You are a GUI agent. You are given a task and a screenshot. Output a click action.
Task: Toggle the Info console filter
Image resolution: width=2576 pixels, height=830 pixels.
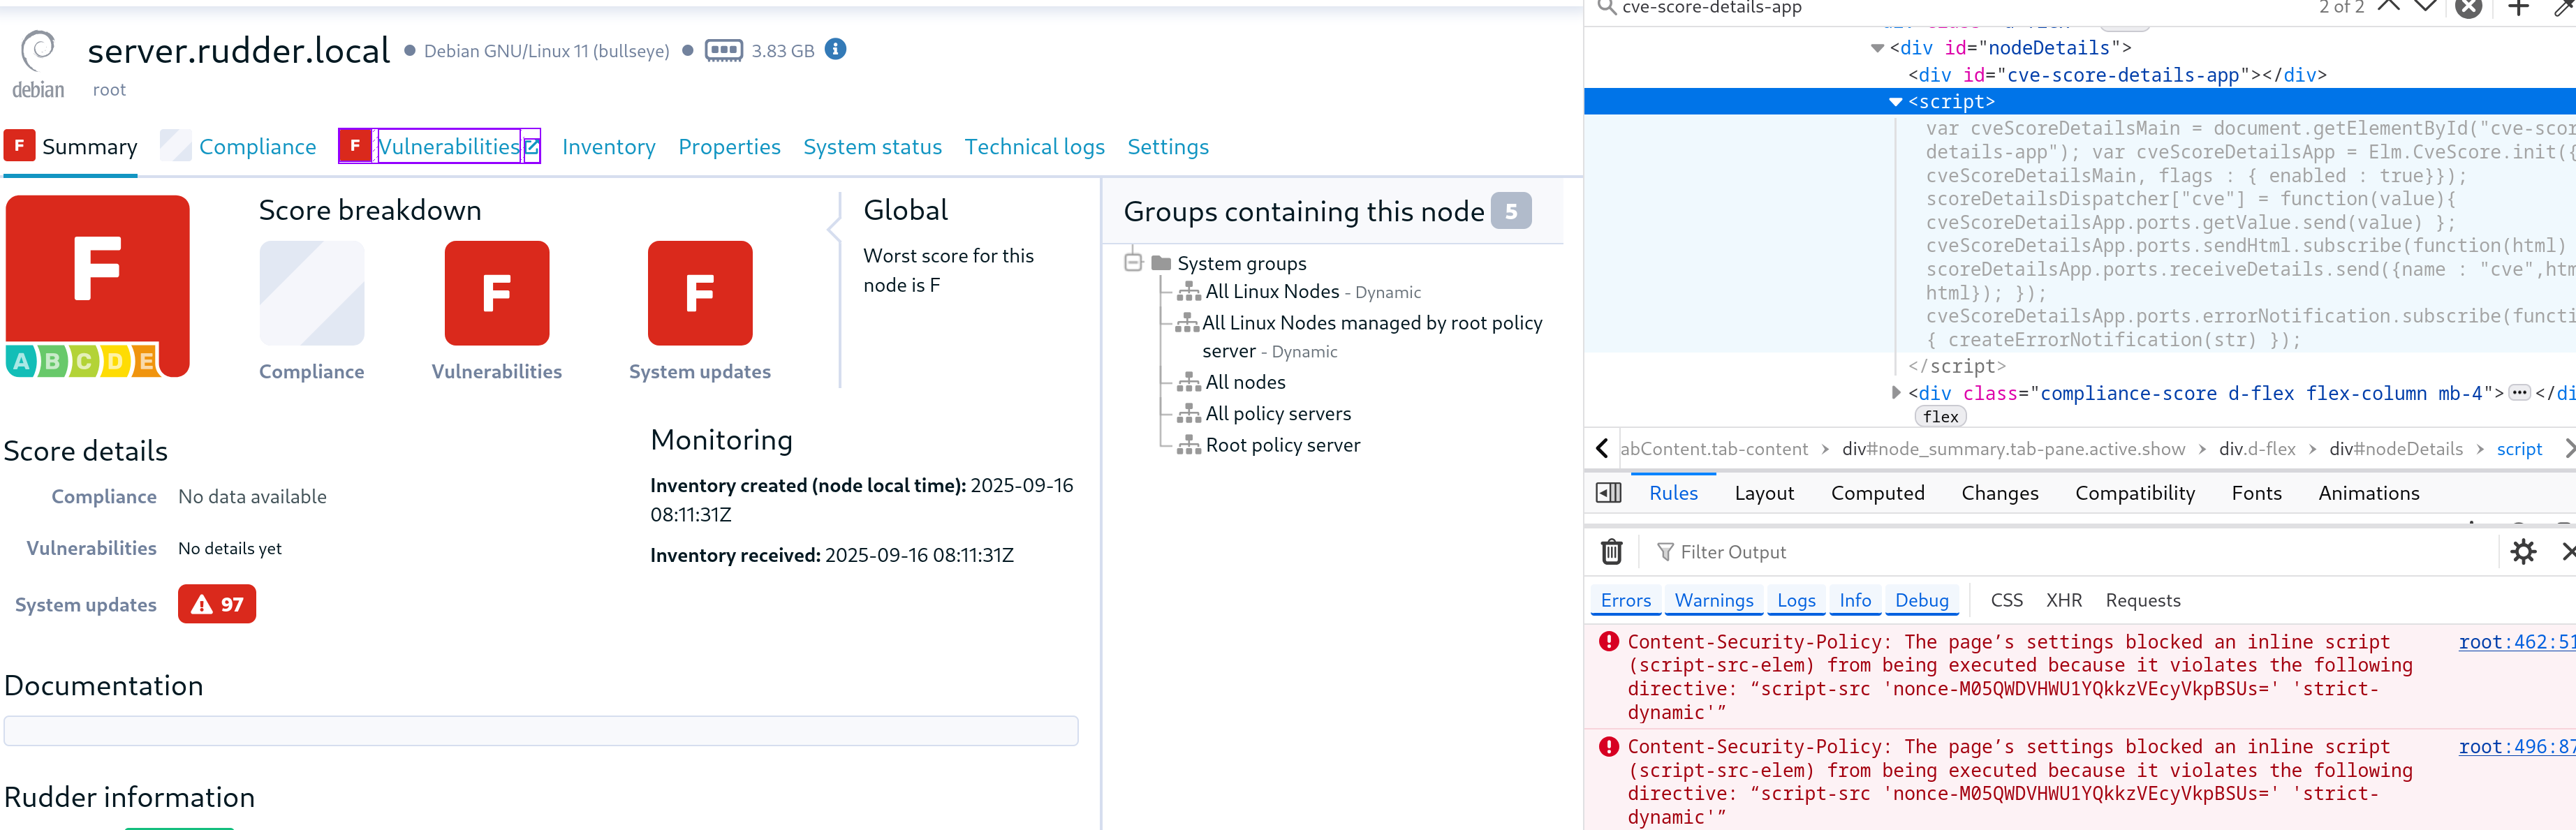[x=1855, y=600]
